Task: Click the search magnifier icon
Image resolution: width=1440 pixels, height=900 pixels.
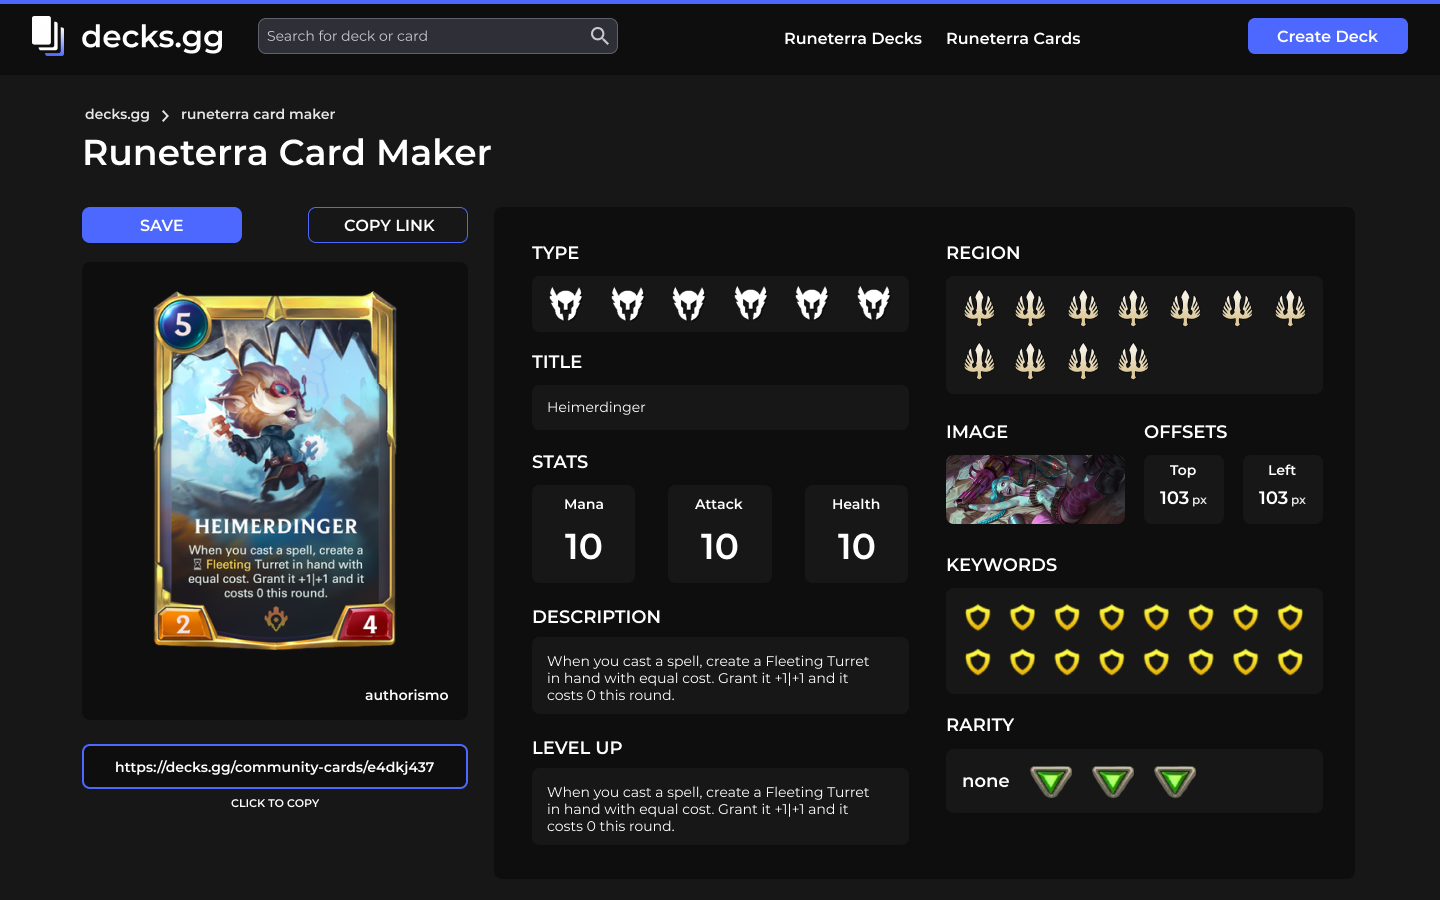Action: 599,35
